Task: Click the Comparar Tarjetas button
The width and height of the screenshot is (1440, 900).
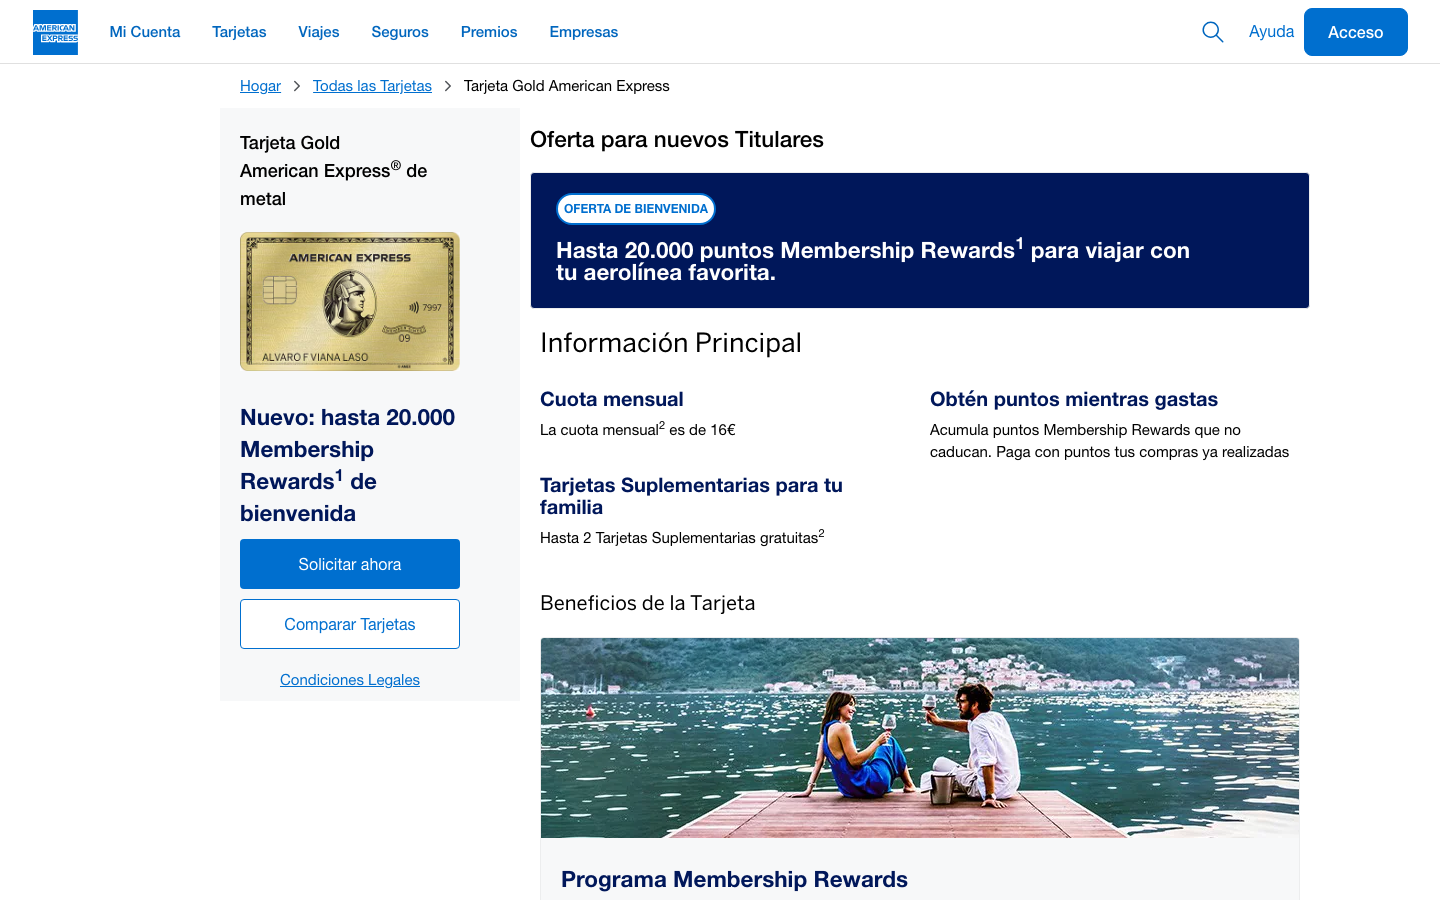Action: coord(350,624)
